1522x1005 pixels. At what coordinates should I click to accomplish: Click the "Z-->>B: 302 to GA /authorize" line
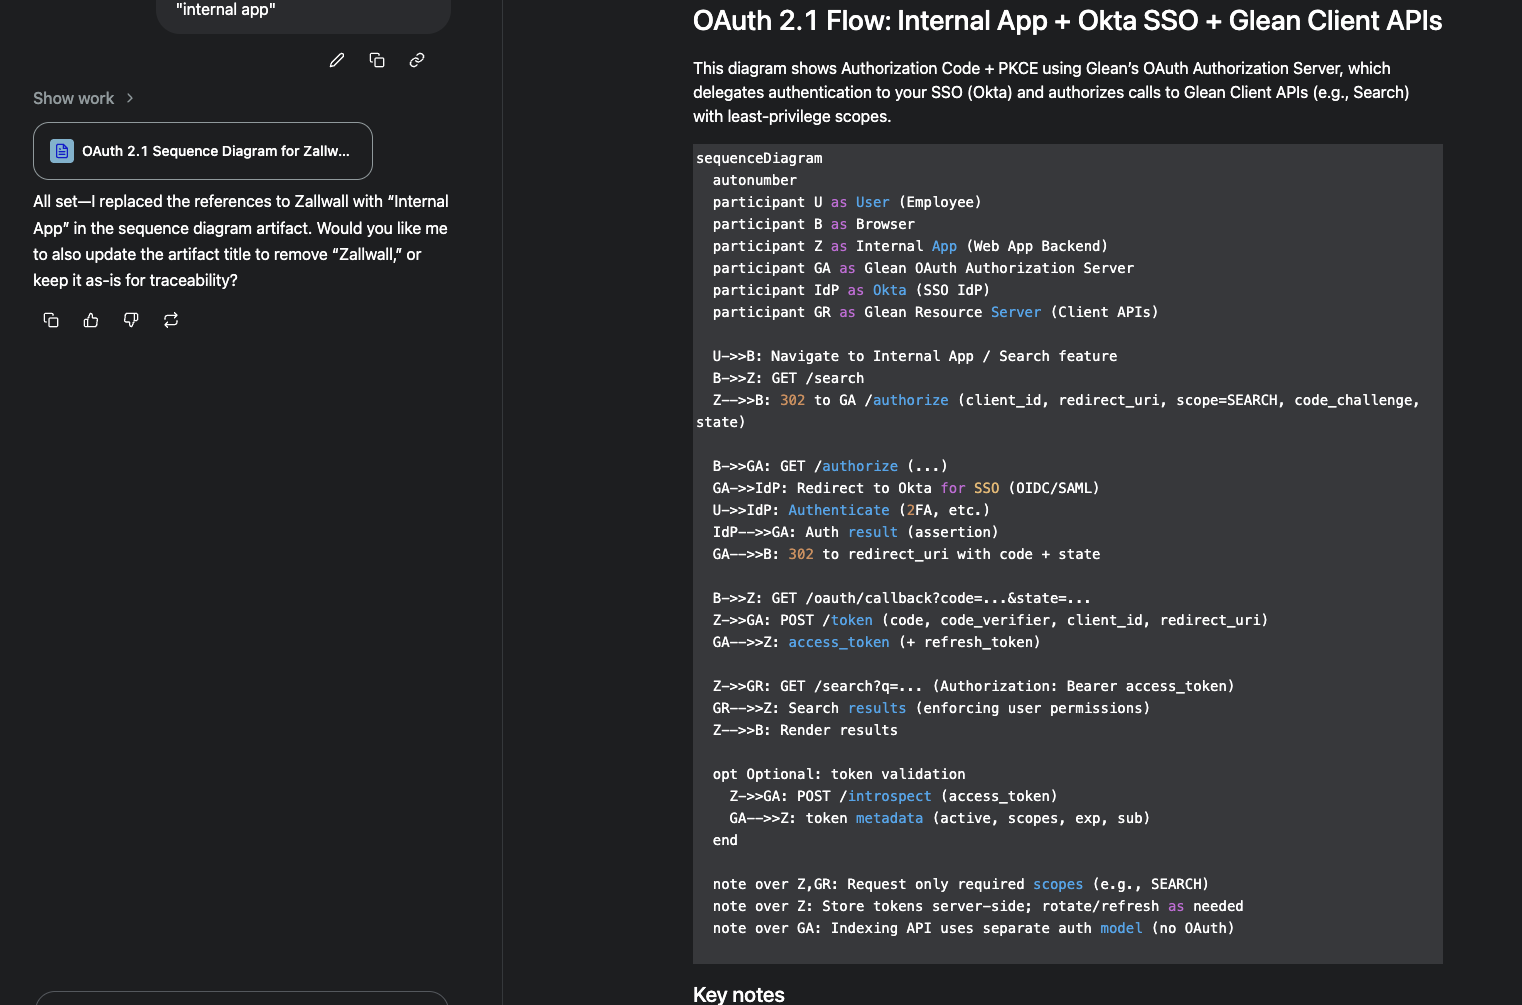coord(1058,411)
